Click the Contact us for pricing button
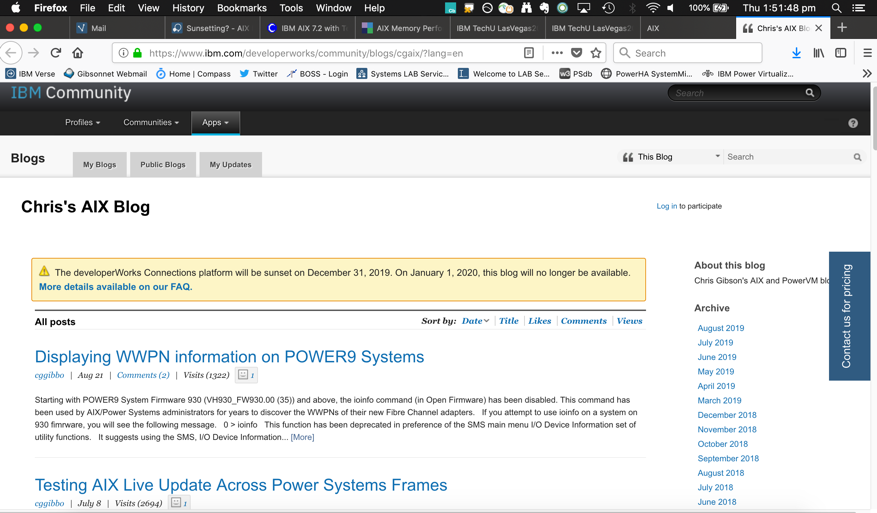 (848, 316)
